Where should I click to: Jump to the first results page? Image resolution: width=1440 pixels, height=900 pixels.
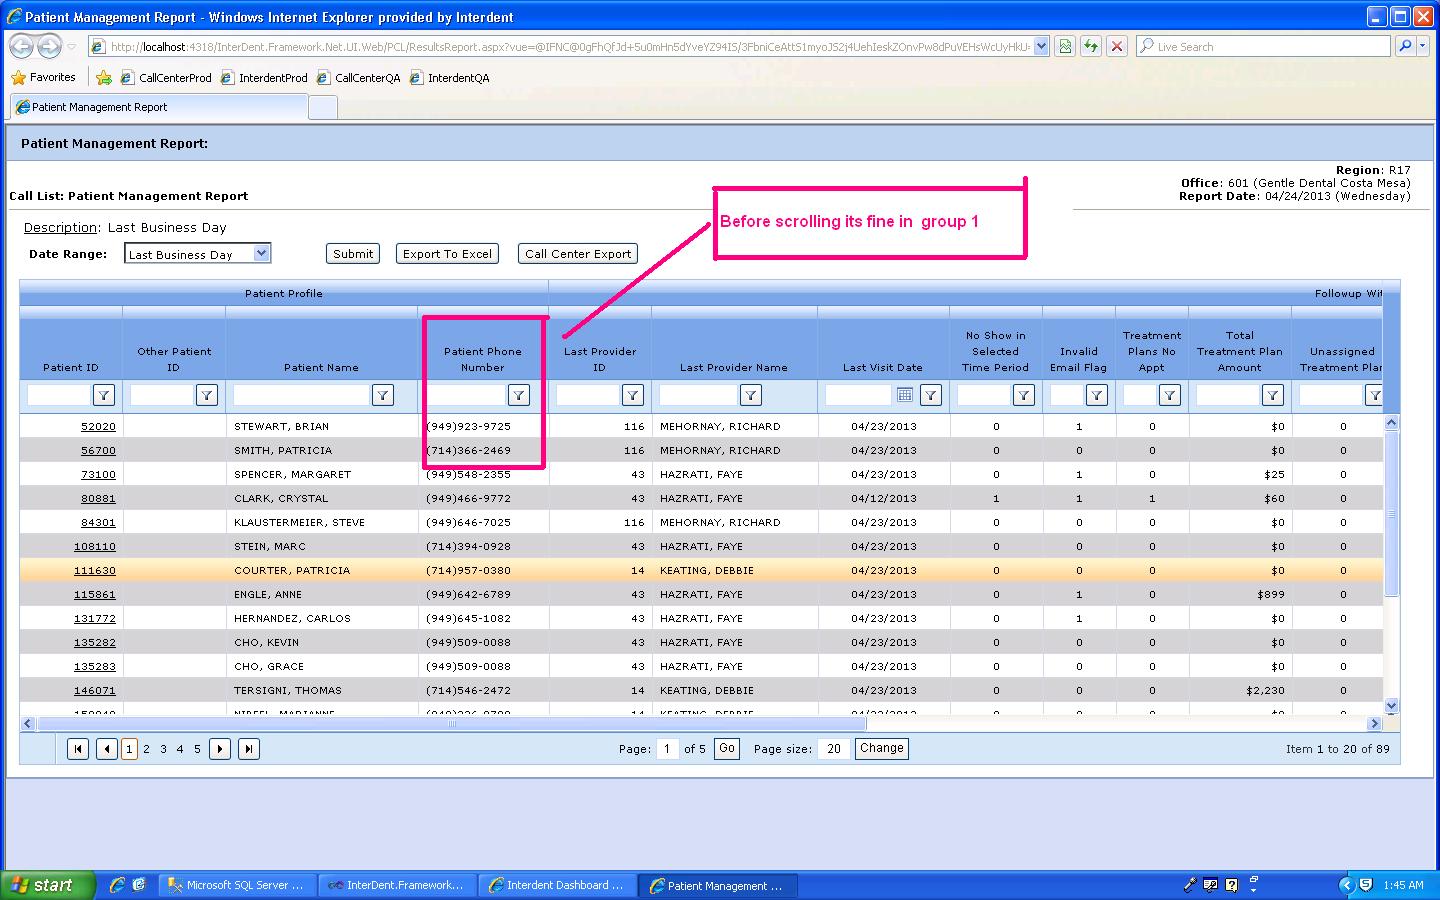tap(78, 748)
